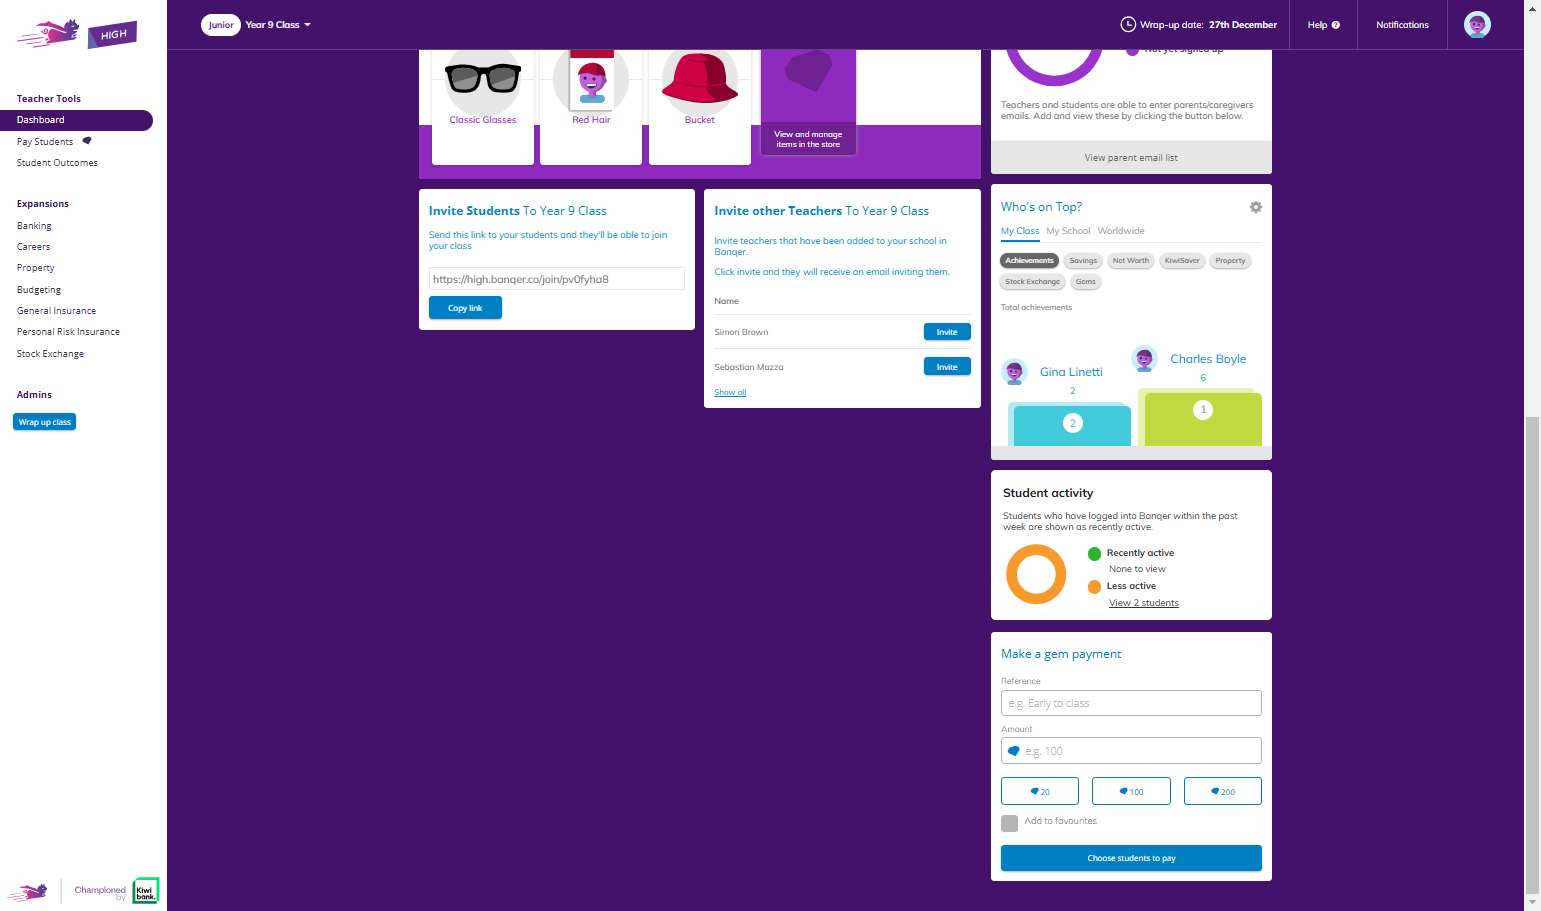Screen dimensions: 1541x911
Task: Open user profile avatar menu
Action: (1477, 25)
